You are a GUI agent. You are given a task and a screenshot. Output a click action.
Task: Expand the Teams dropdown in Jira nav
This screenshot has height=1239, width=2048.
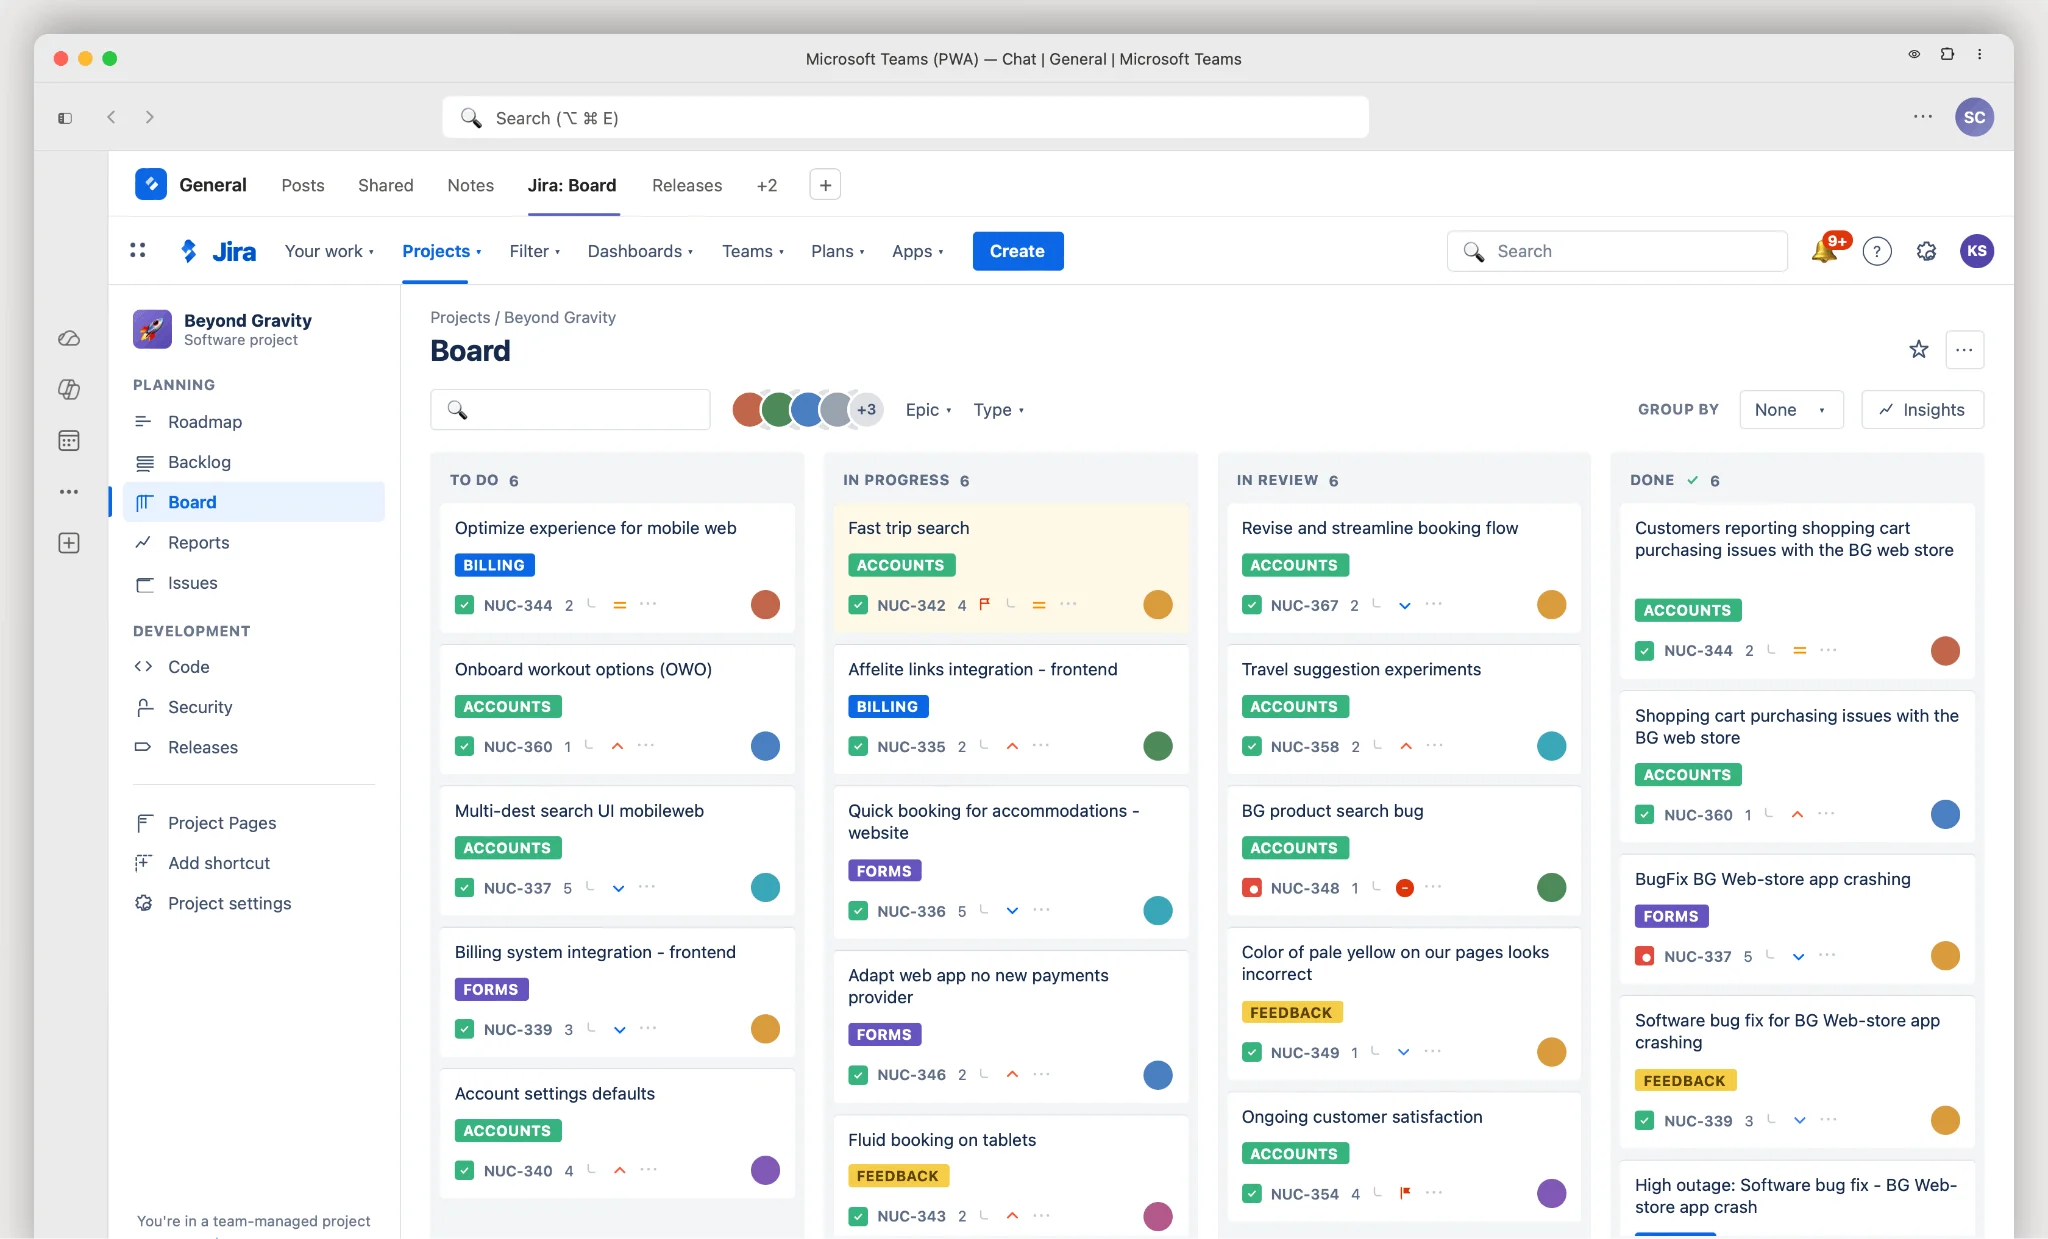pos(753,251)
